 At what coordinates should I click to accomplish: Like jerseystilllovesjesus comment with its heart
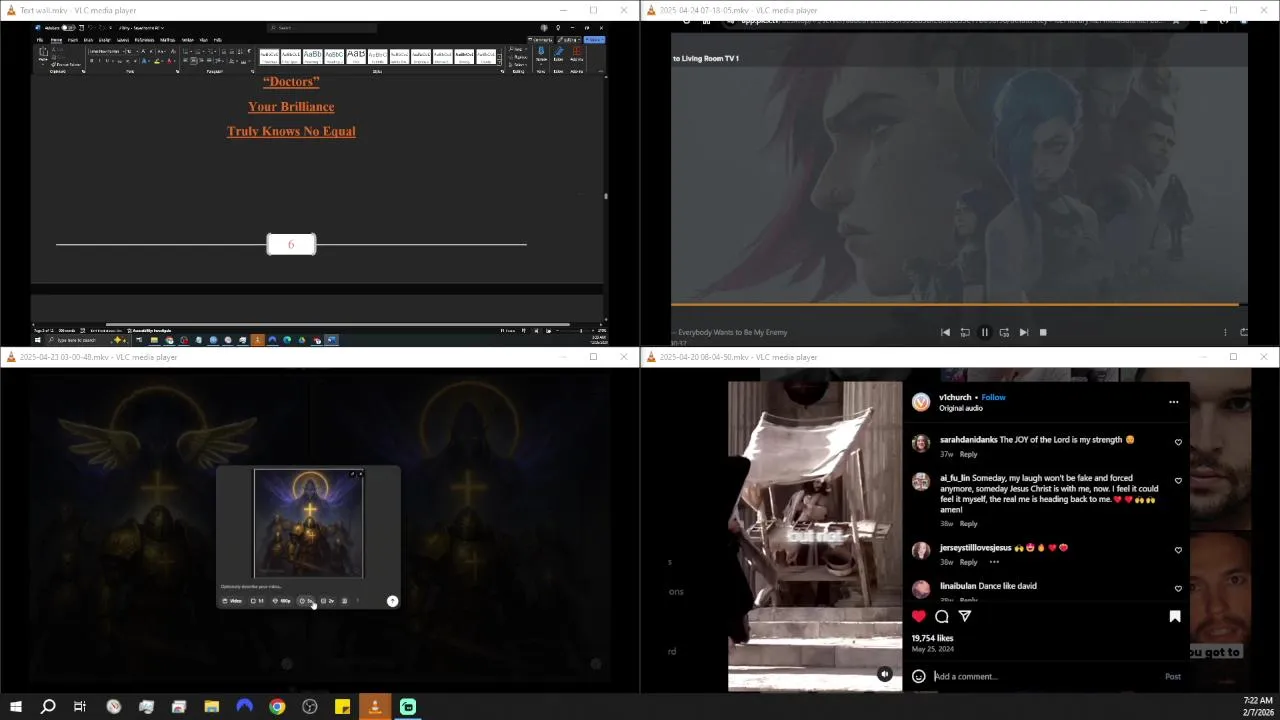point(1178,550)
